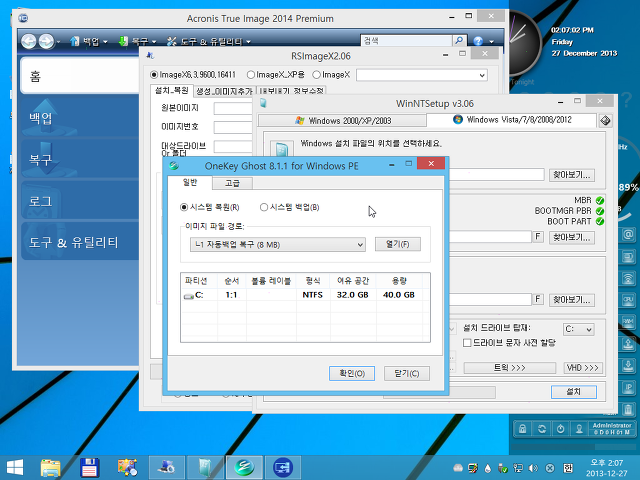
Task: Select 시스템 백업(B) radio button
Action: pos(264,207)
